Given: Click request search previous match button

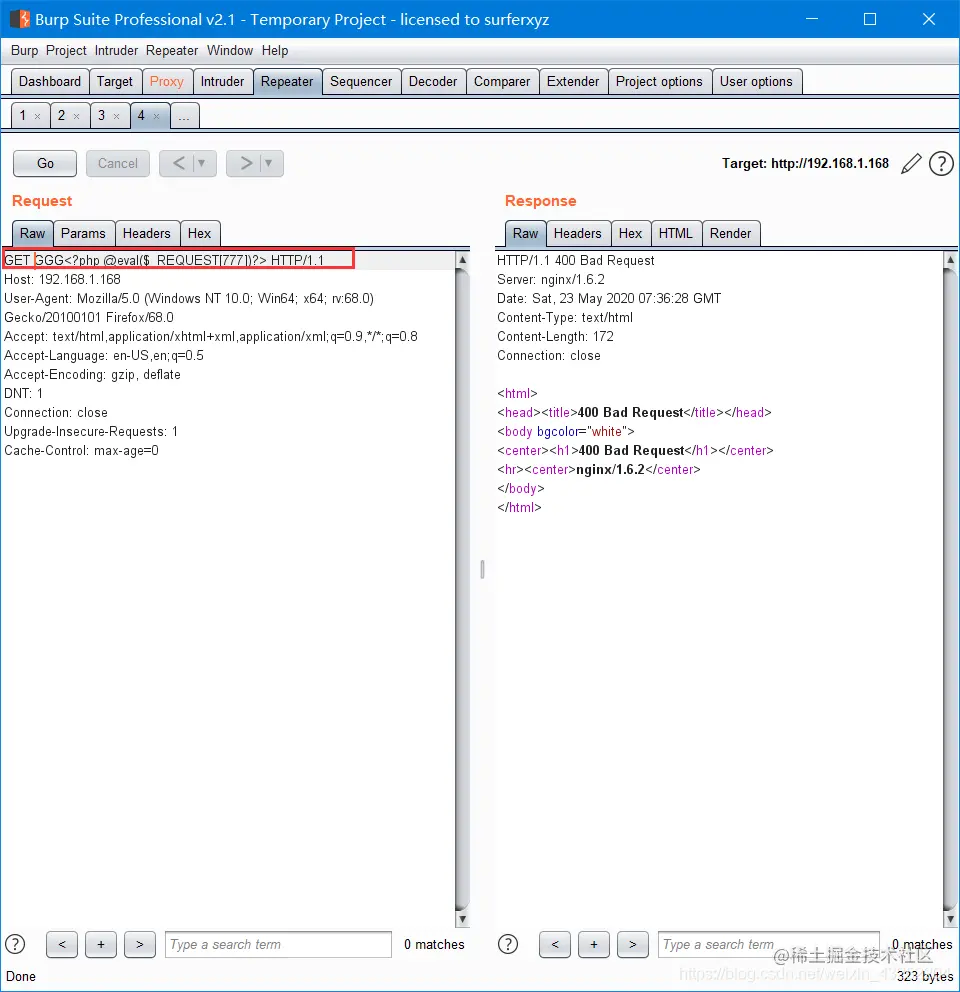Looking at the screenshot, I should pyautogui.click(x=62, y=945).
